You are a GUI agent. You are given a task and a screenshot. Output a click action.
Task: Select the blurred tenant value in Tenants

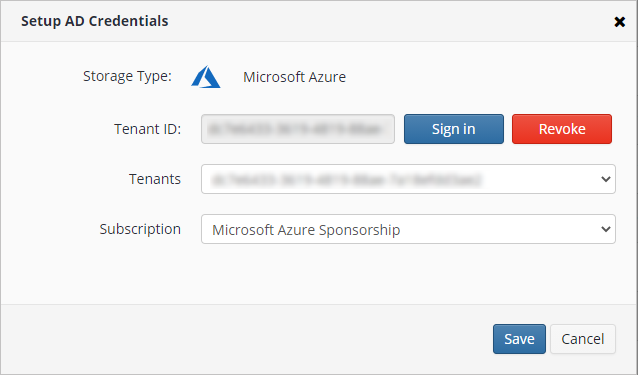click(x=347, y=179)
